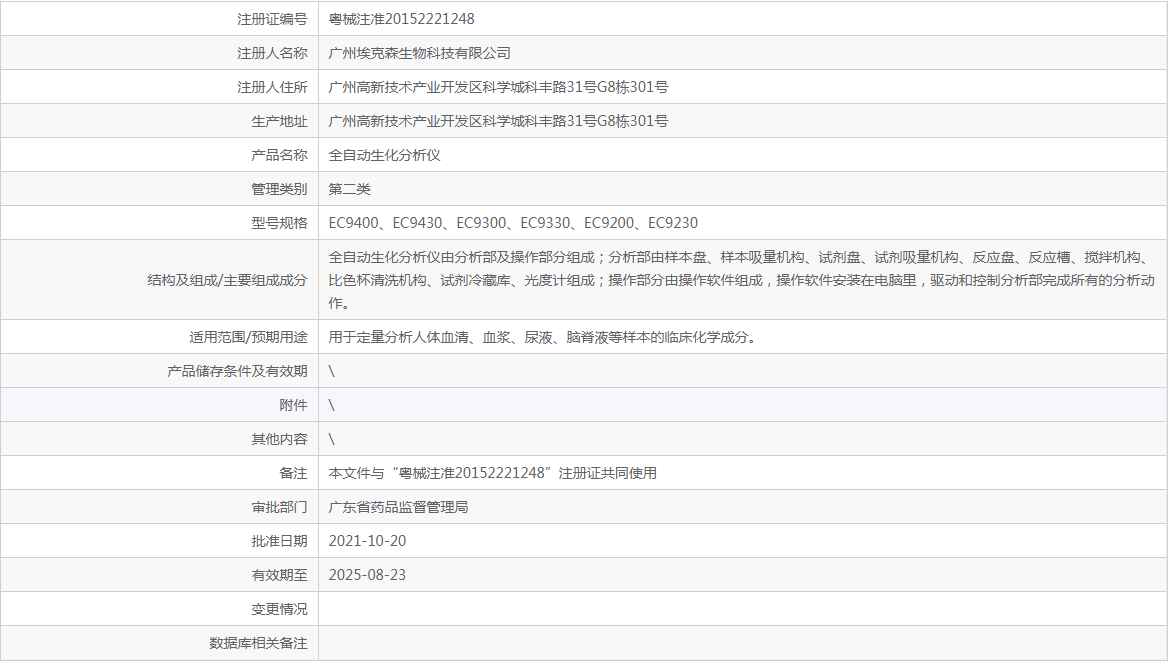
Task: Click the label 结构及组成/主要组成成分
Action: [x=227, y=280]
